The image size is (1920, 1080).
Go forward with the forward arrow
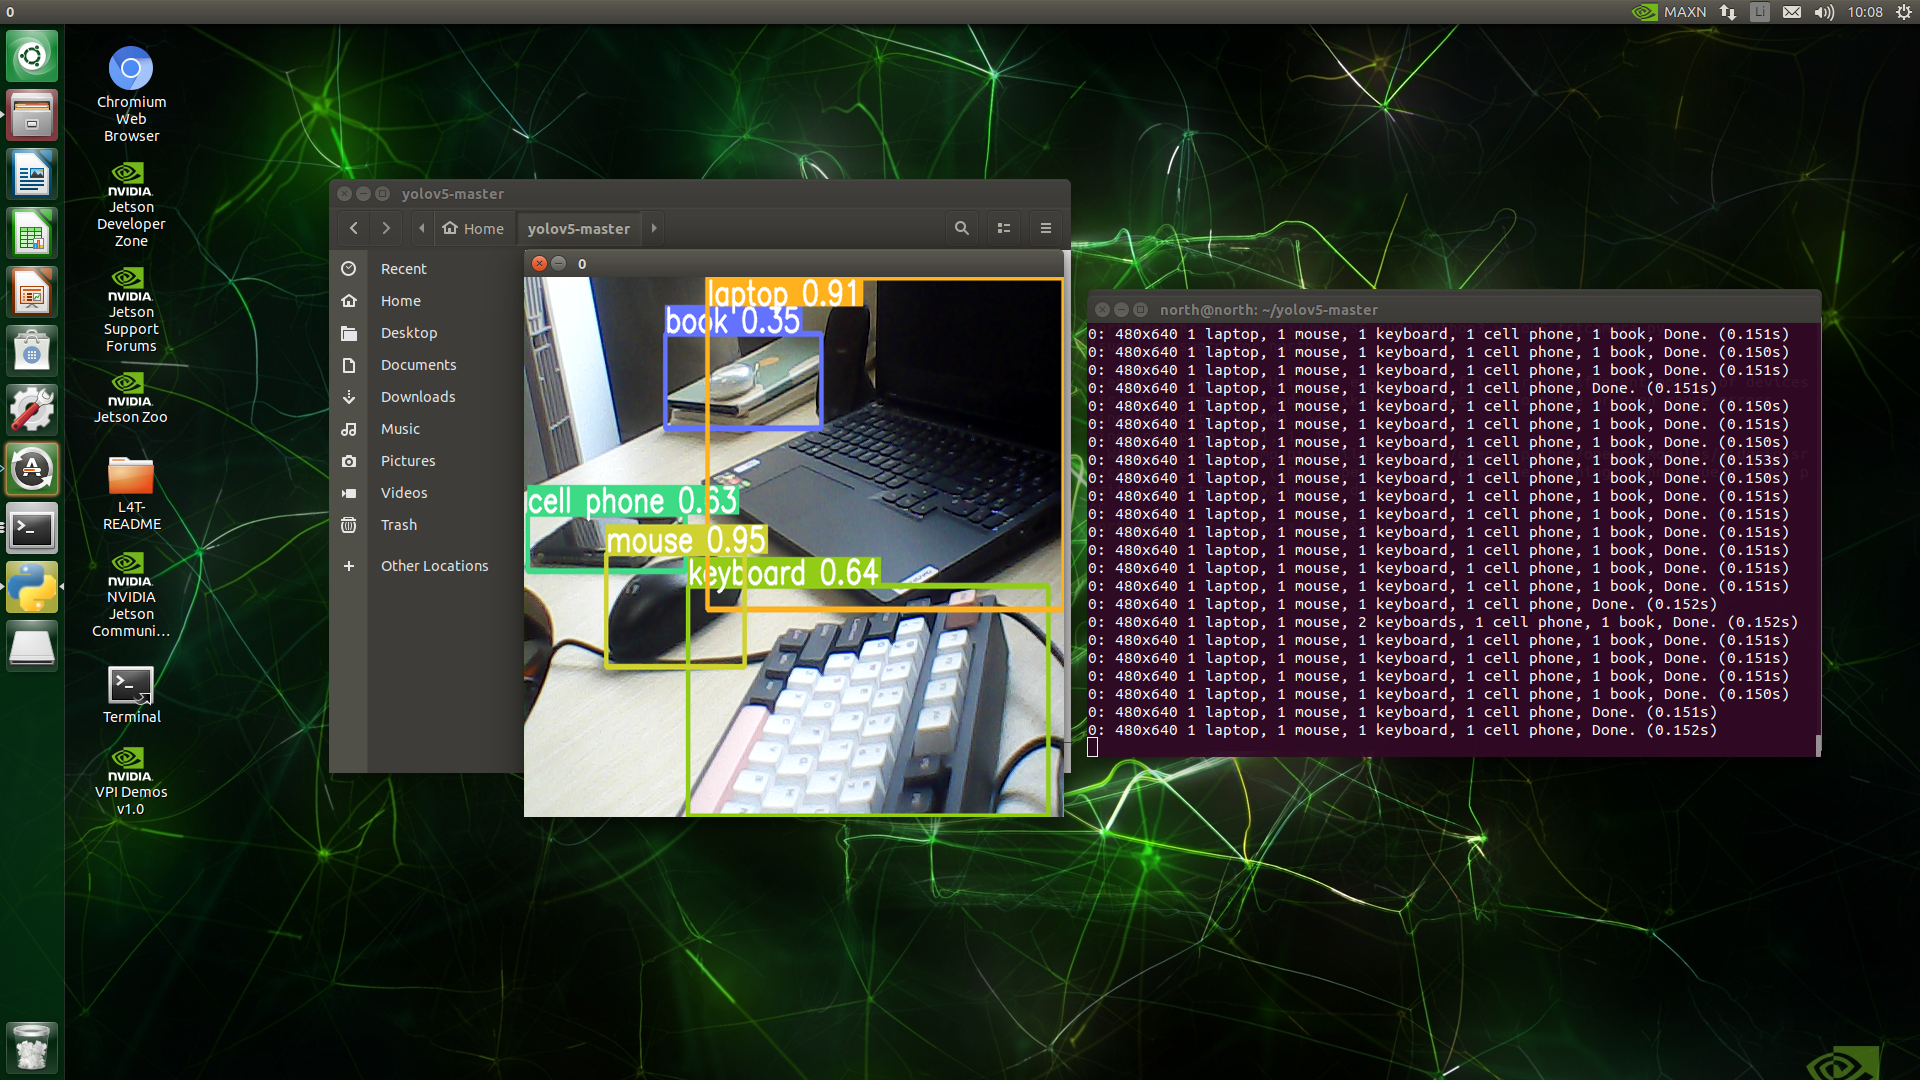pos(386,228)
